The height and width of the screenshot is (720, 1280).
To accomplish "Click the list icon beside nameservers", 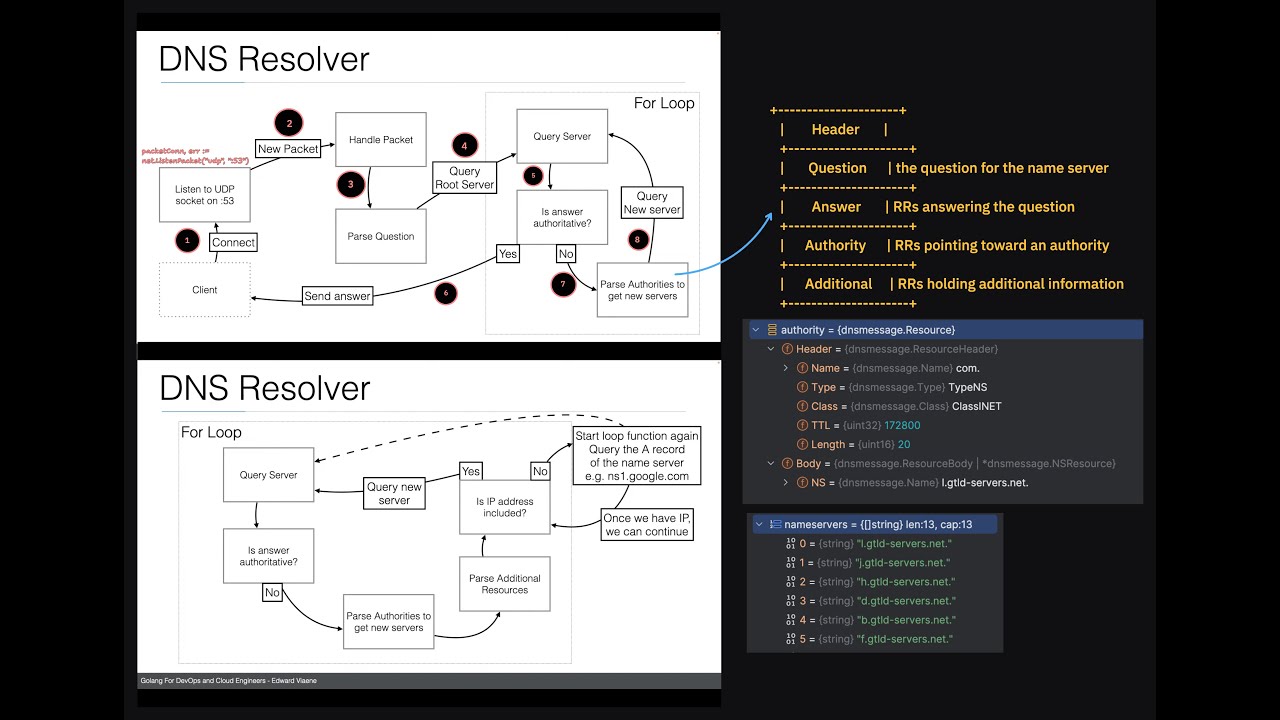I will (775, 524).
